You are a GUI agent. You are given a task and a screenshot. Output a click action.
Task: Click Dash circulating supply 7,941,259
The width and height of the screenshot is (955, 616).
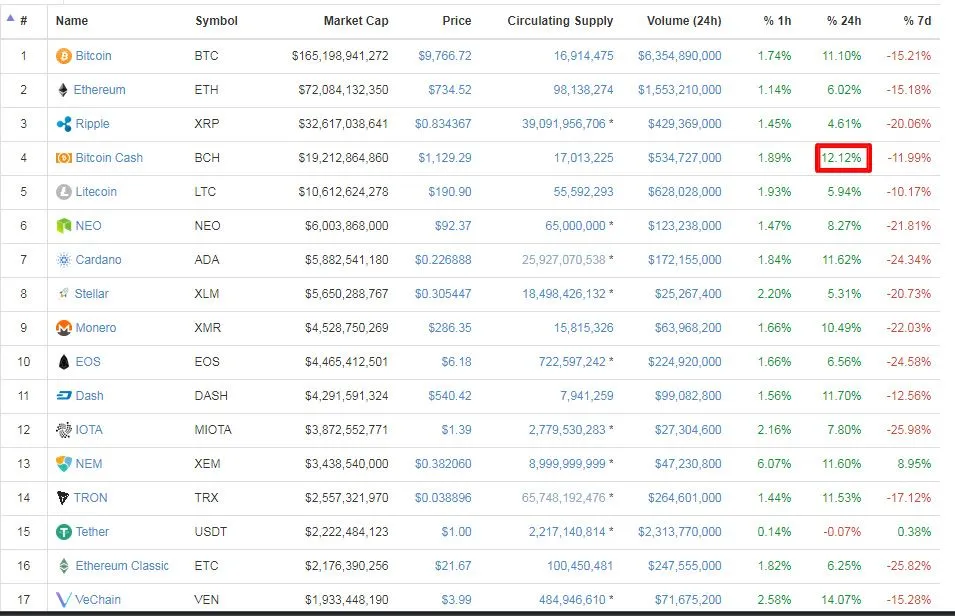(x=587, y=396)
